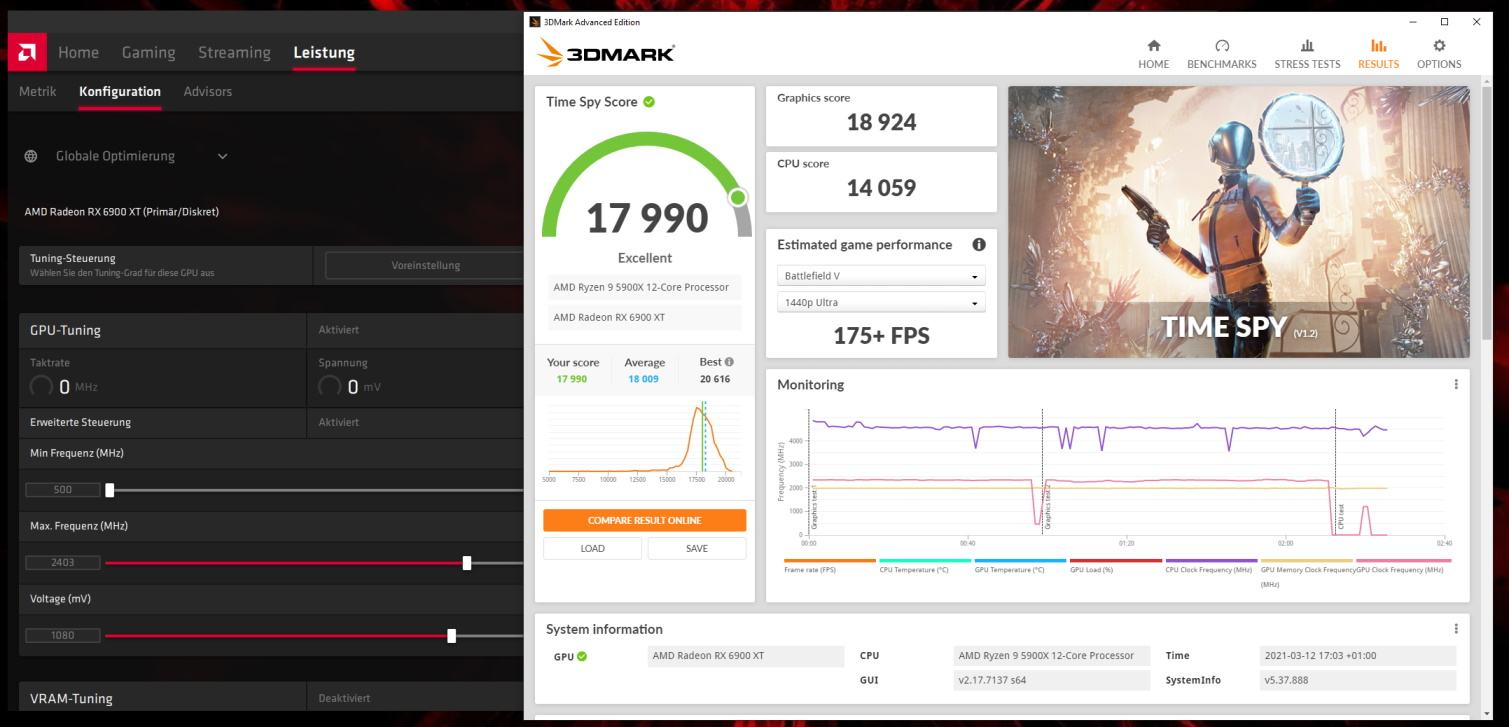Click the Spannung gauge dial icon

pos(329,386)
